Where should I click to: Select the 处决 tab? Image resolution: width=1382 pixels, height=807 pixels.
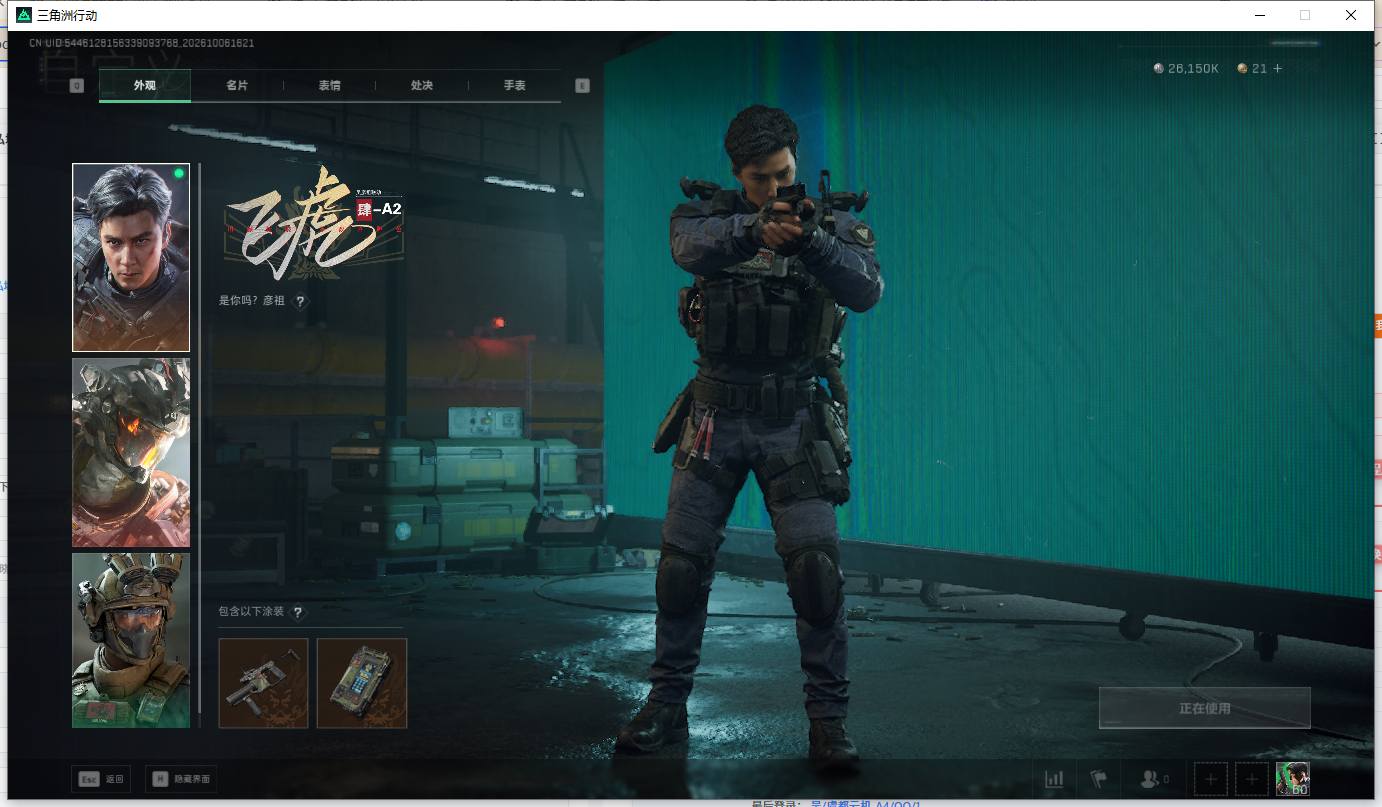422,85
